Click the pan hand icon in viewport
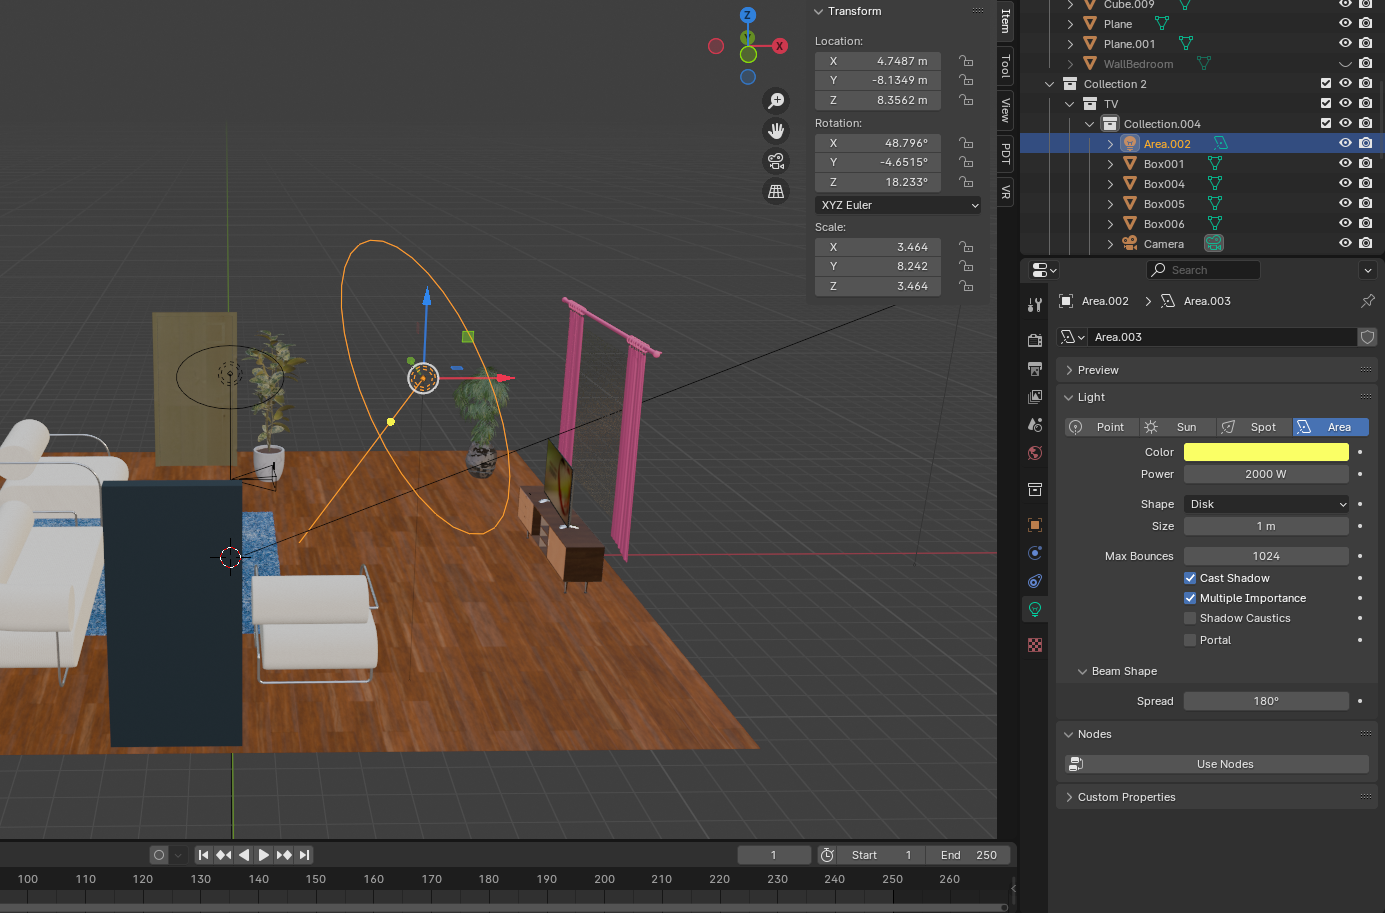This screenshot has height=913, width=1385. pyautogui.click(x=776, y=131)
